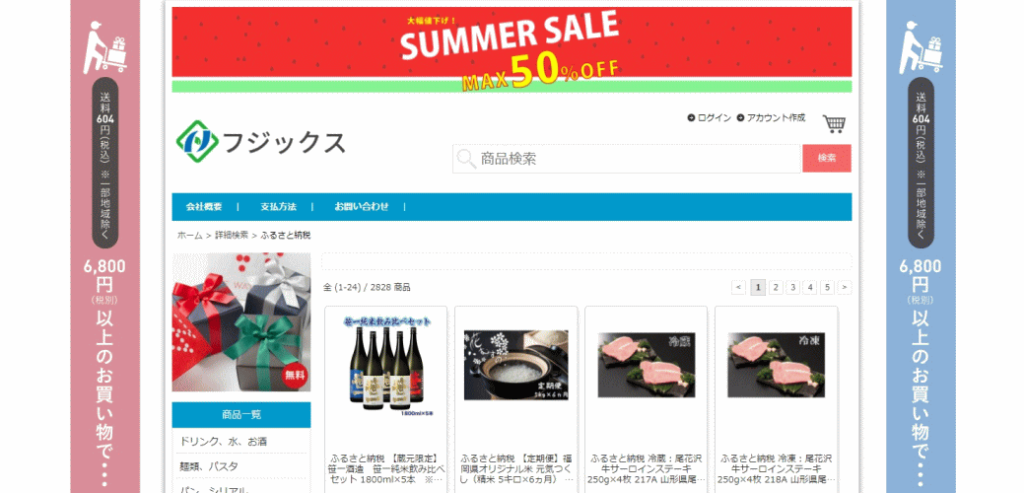
Task: Go to next page arrow
Action: click(x=844, y=287)
